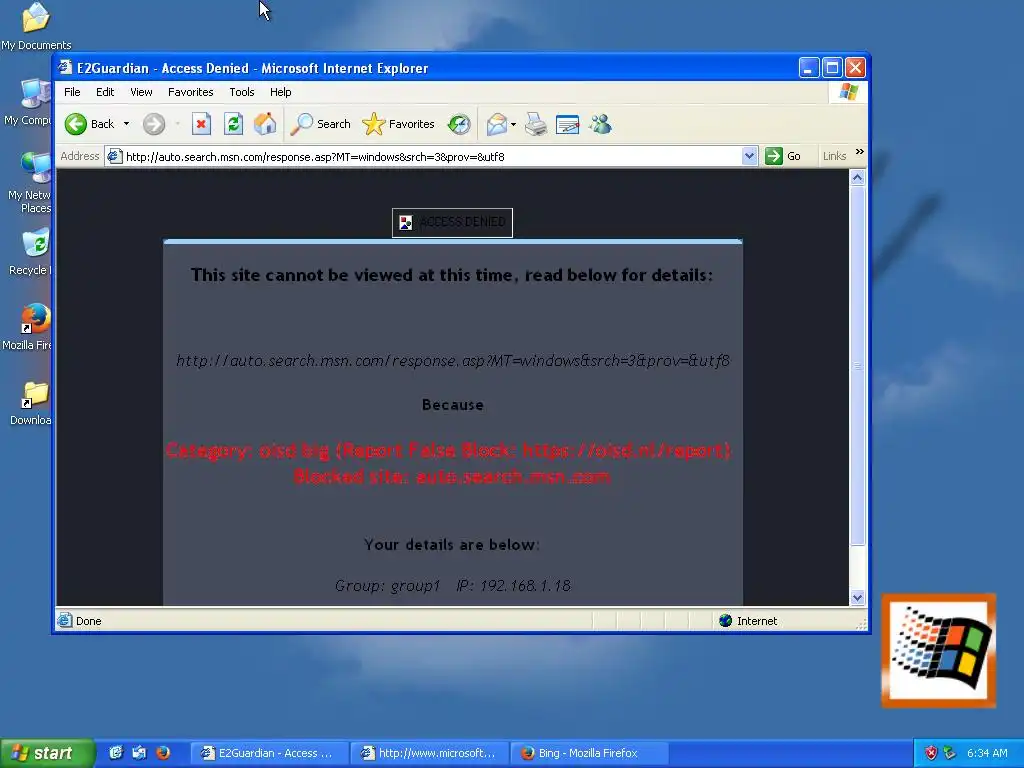Click the vertical scrollbar thumb

857,366
